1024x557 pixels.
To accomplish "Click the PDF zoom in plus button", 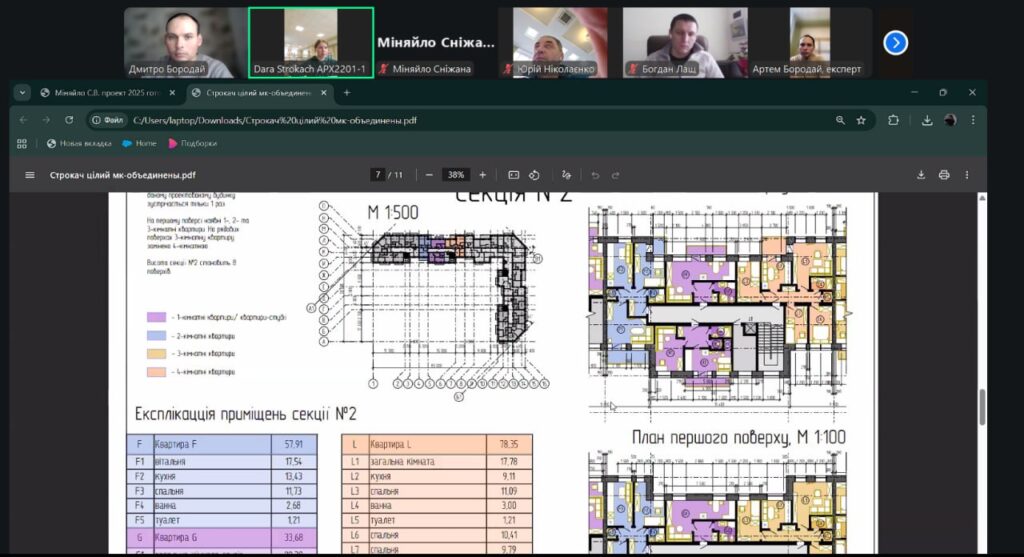I will 483,175.
